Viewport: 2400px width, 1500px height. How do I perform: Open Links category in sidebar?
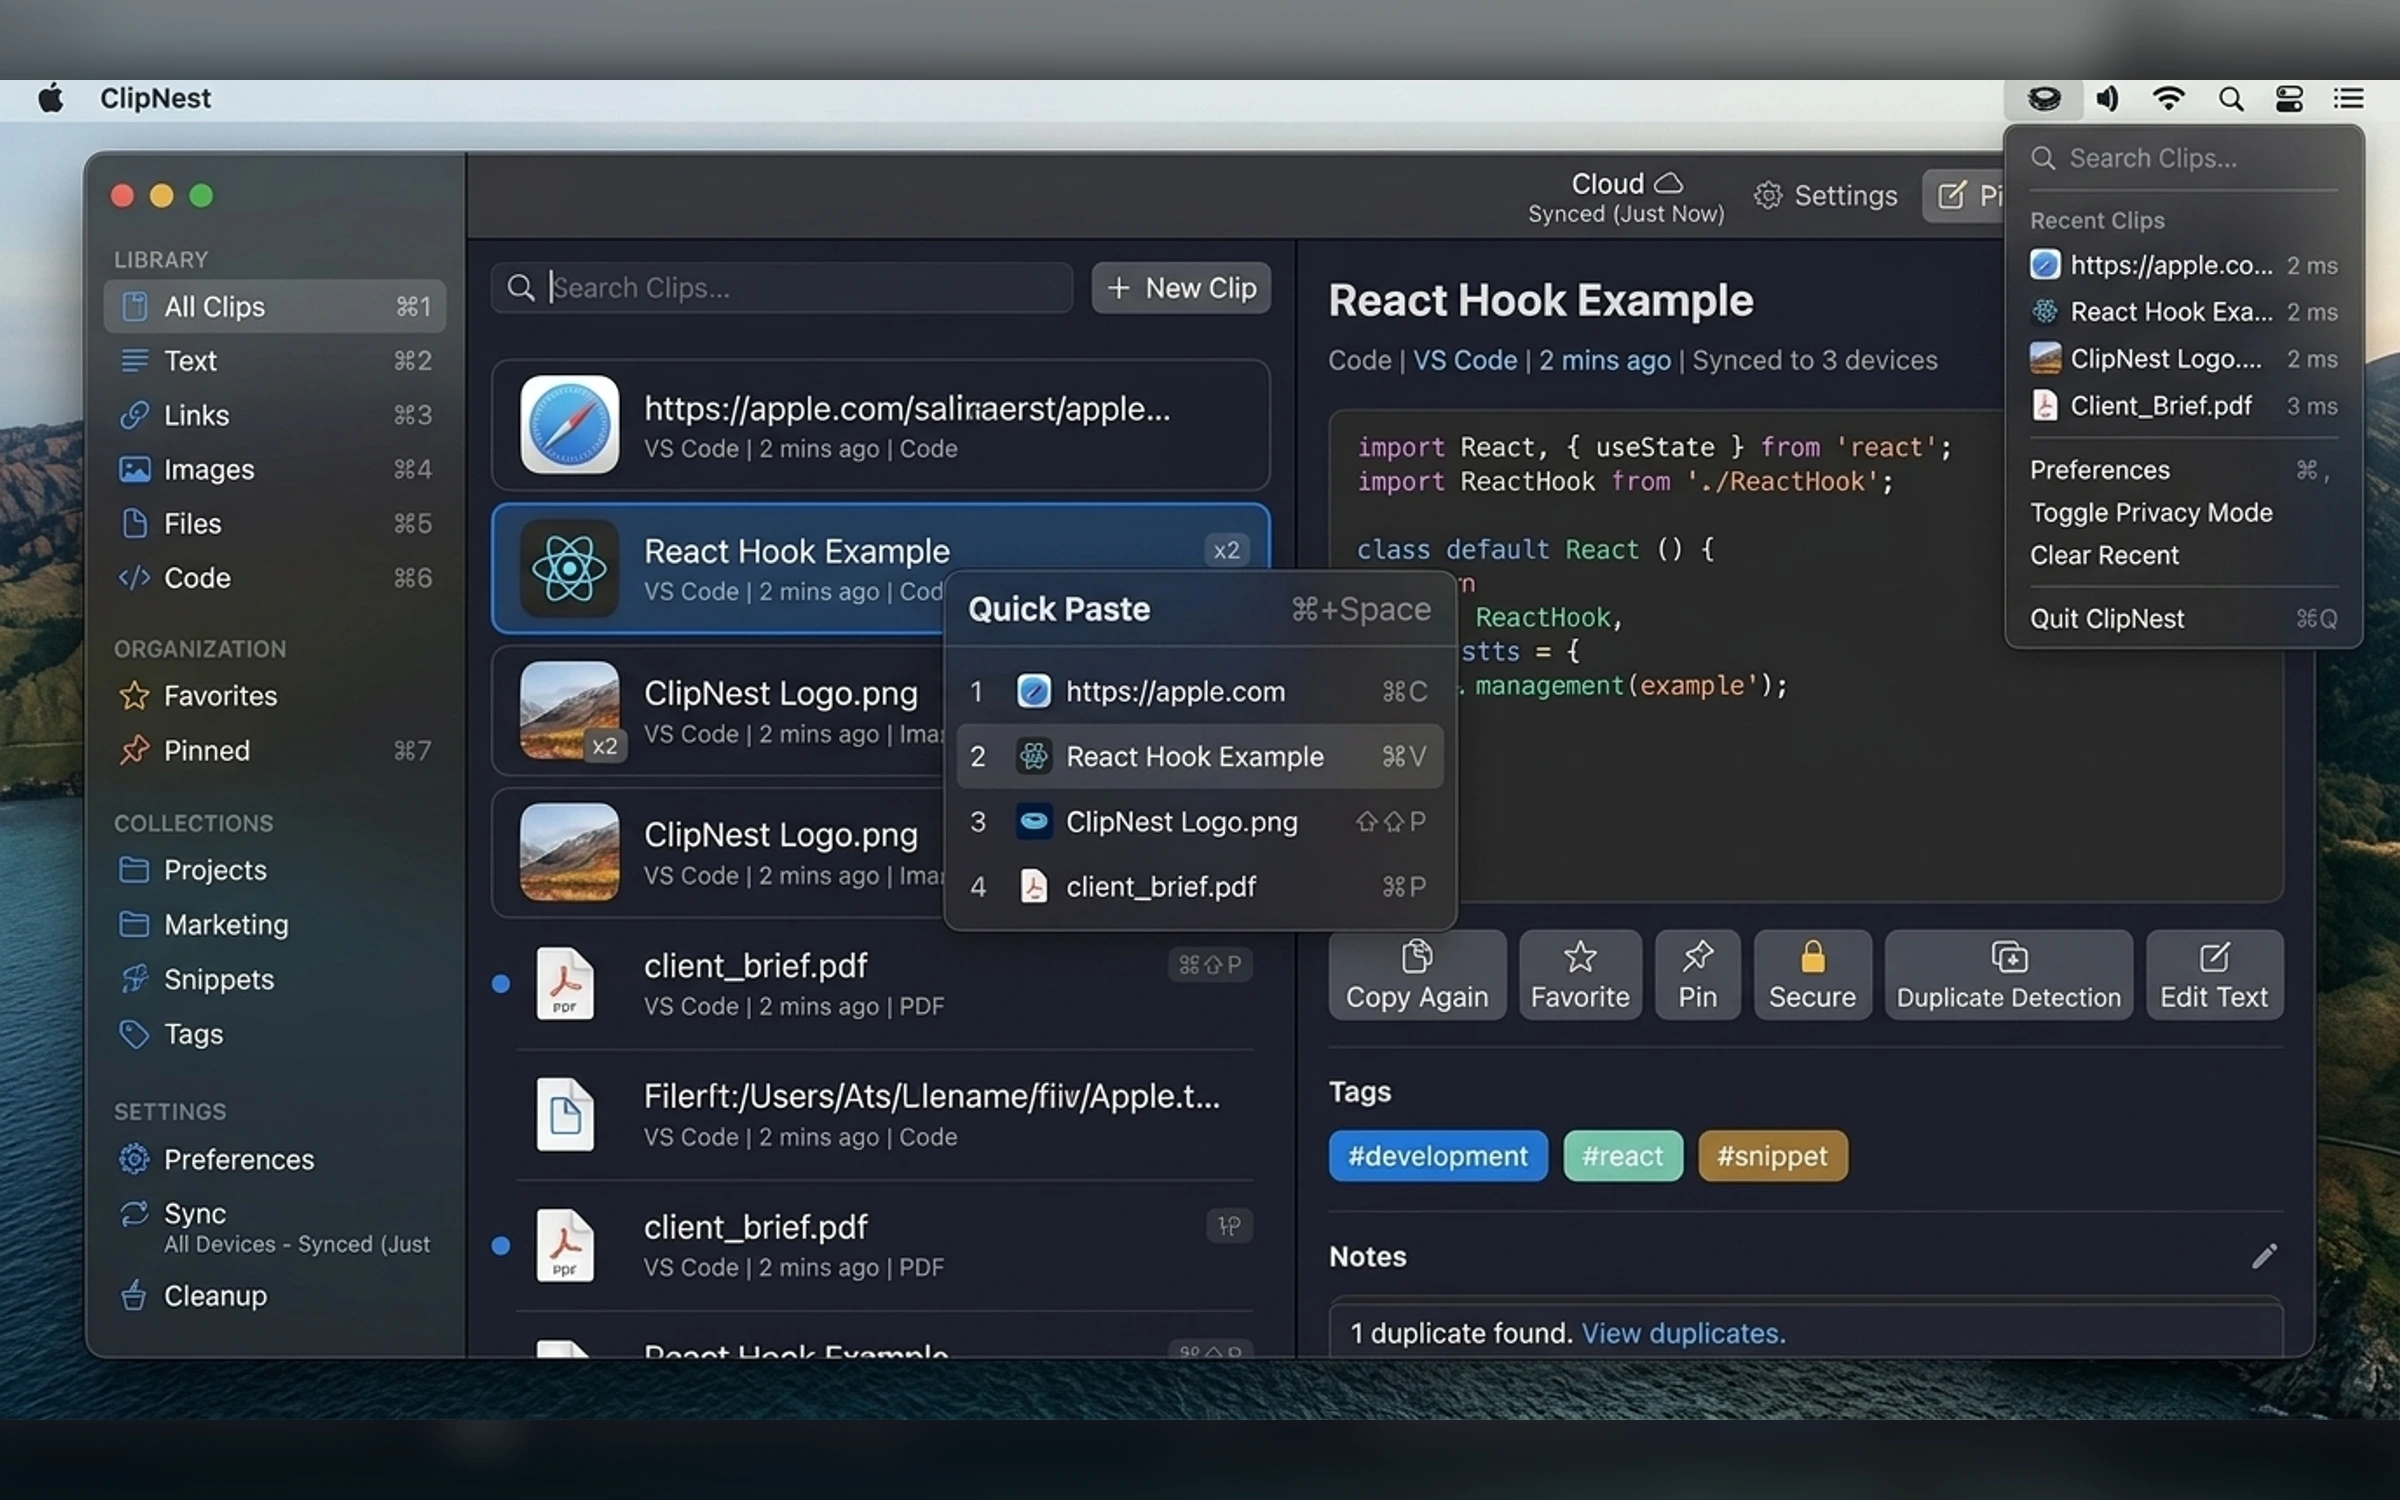275,415
